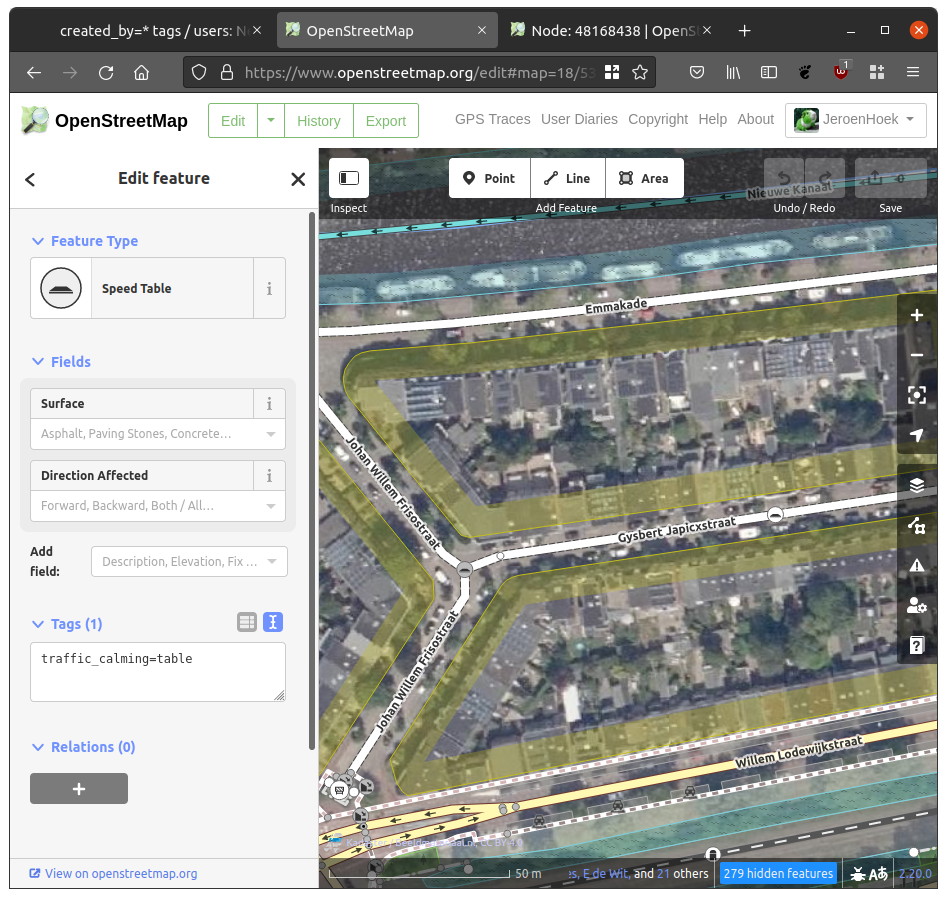Switch tags to list view
The height and width of the screenshot is (898, 947).
click(x=247, y=622)
